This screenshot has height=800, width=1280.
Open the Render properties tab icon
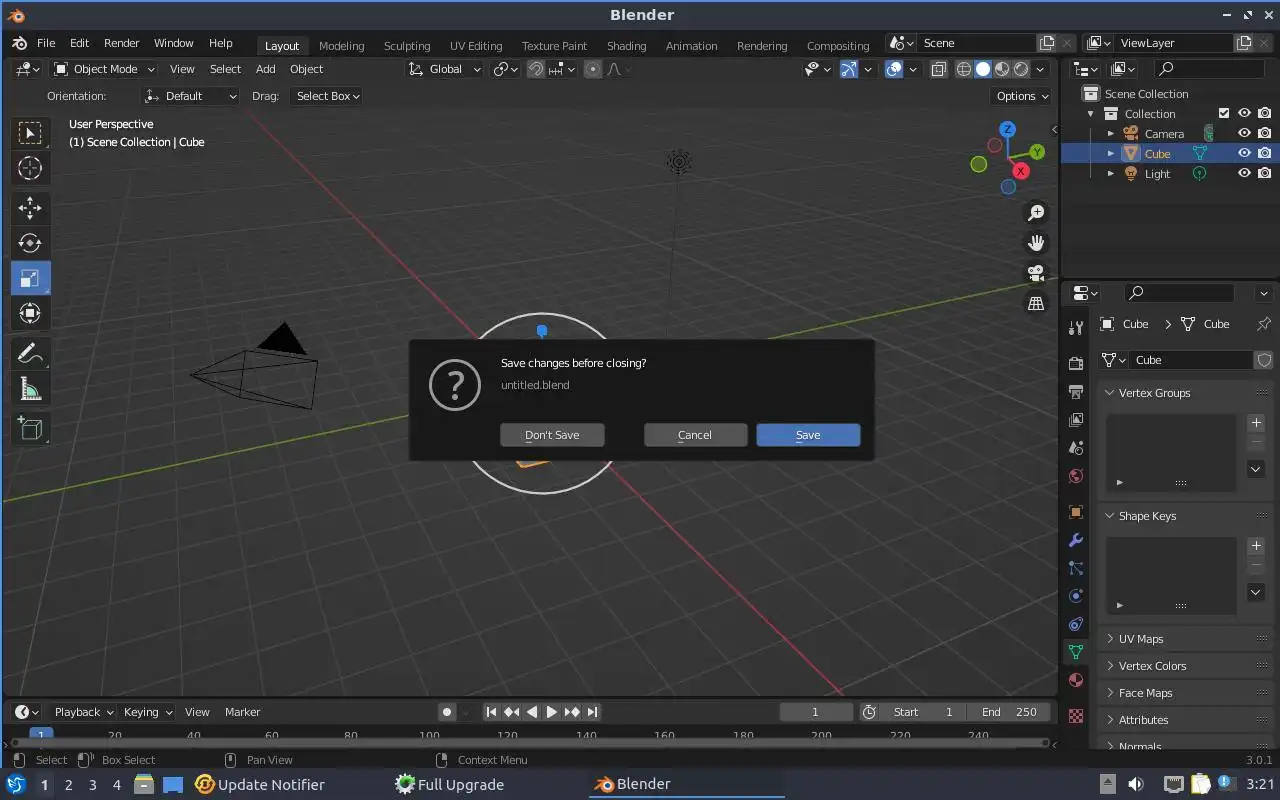click(1076, 363)
